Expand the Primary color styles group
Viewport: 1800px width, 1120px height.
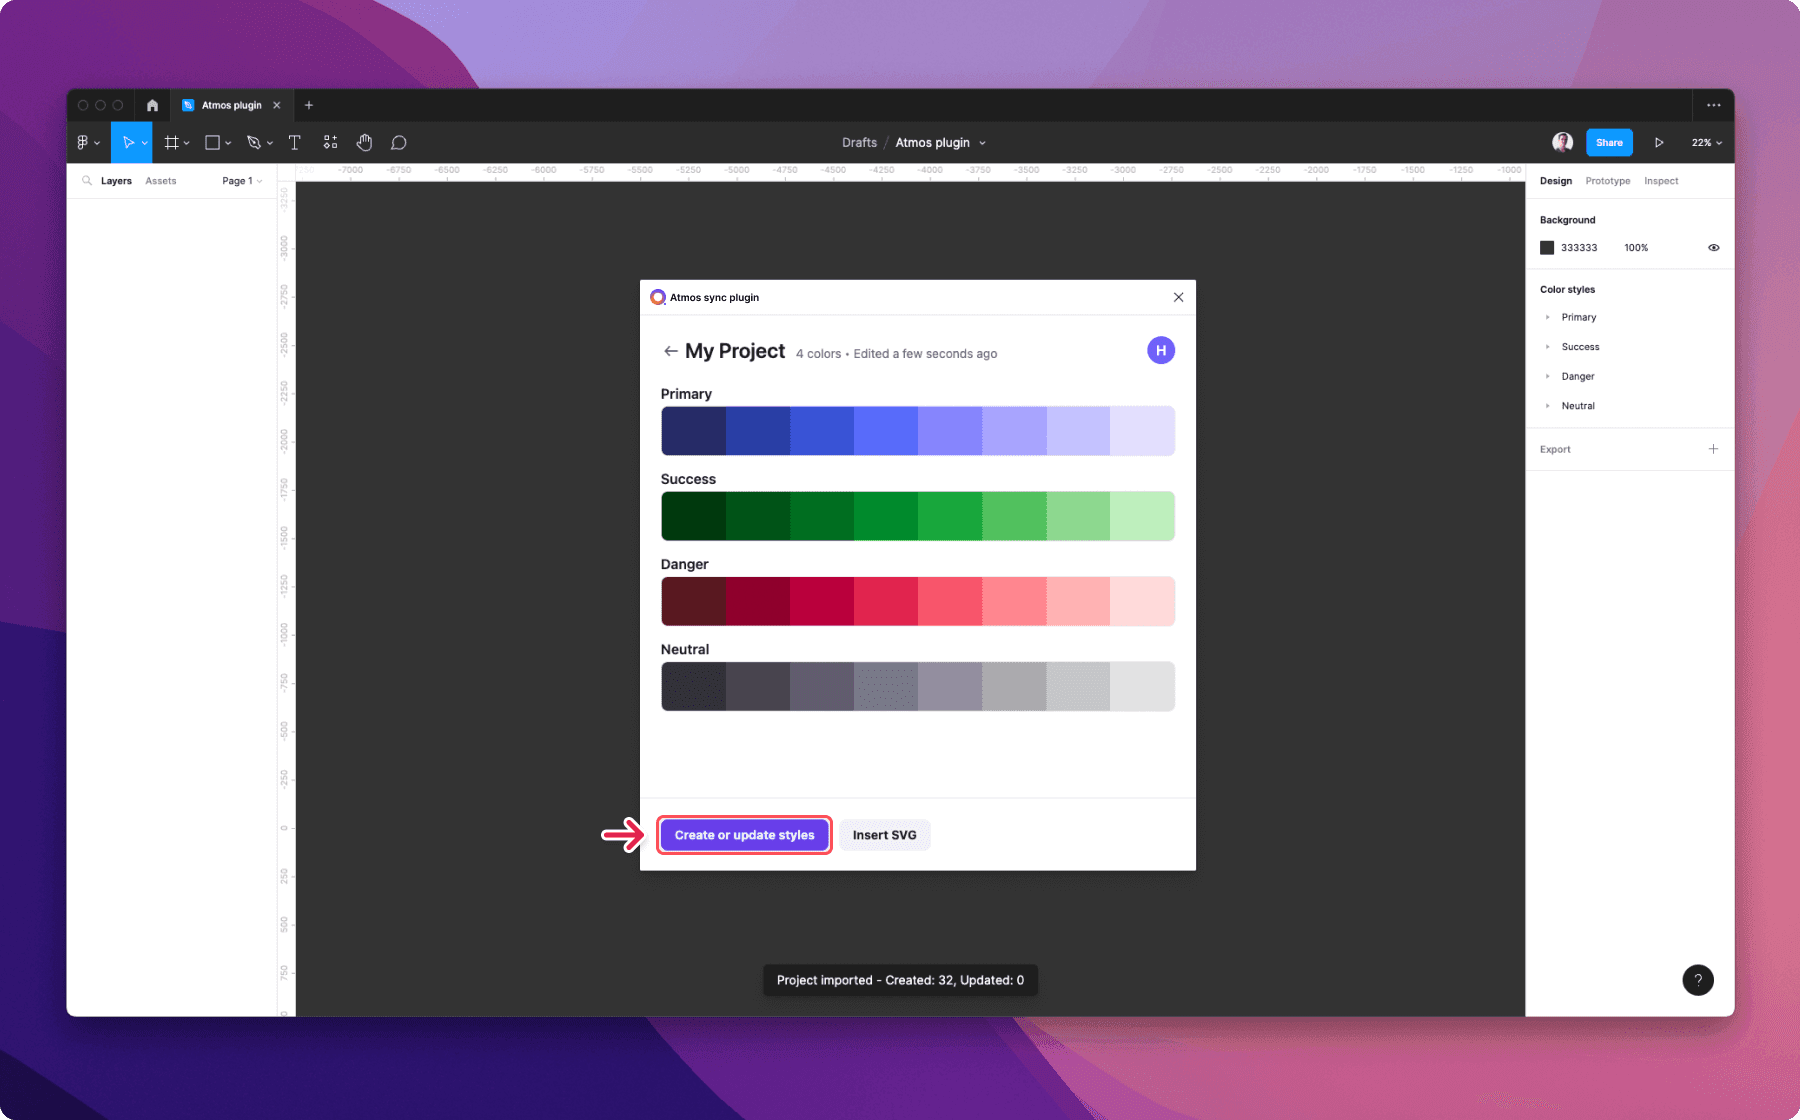pyautogui.click(x=1548, y=317)
